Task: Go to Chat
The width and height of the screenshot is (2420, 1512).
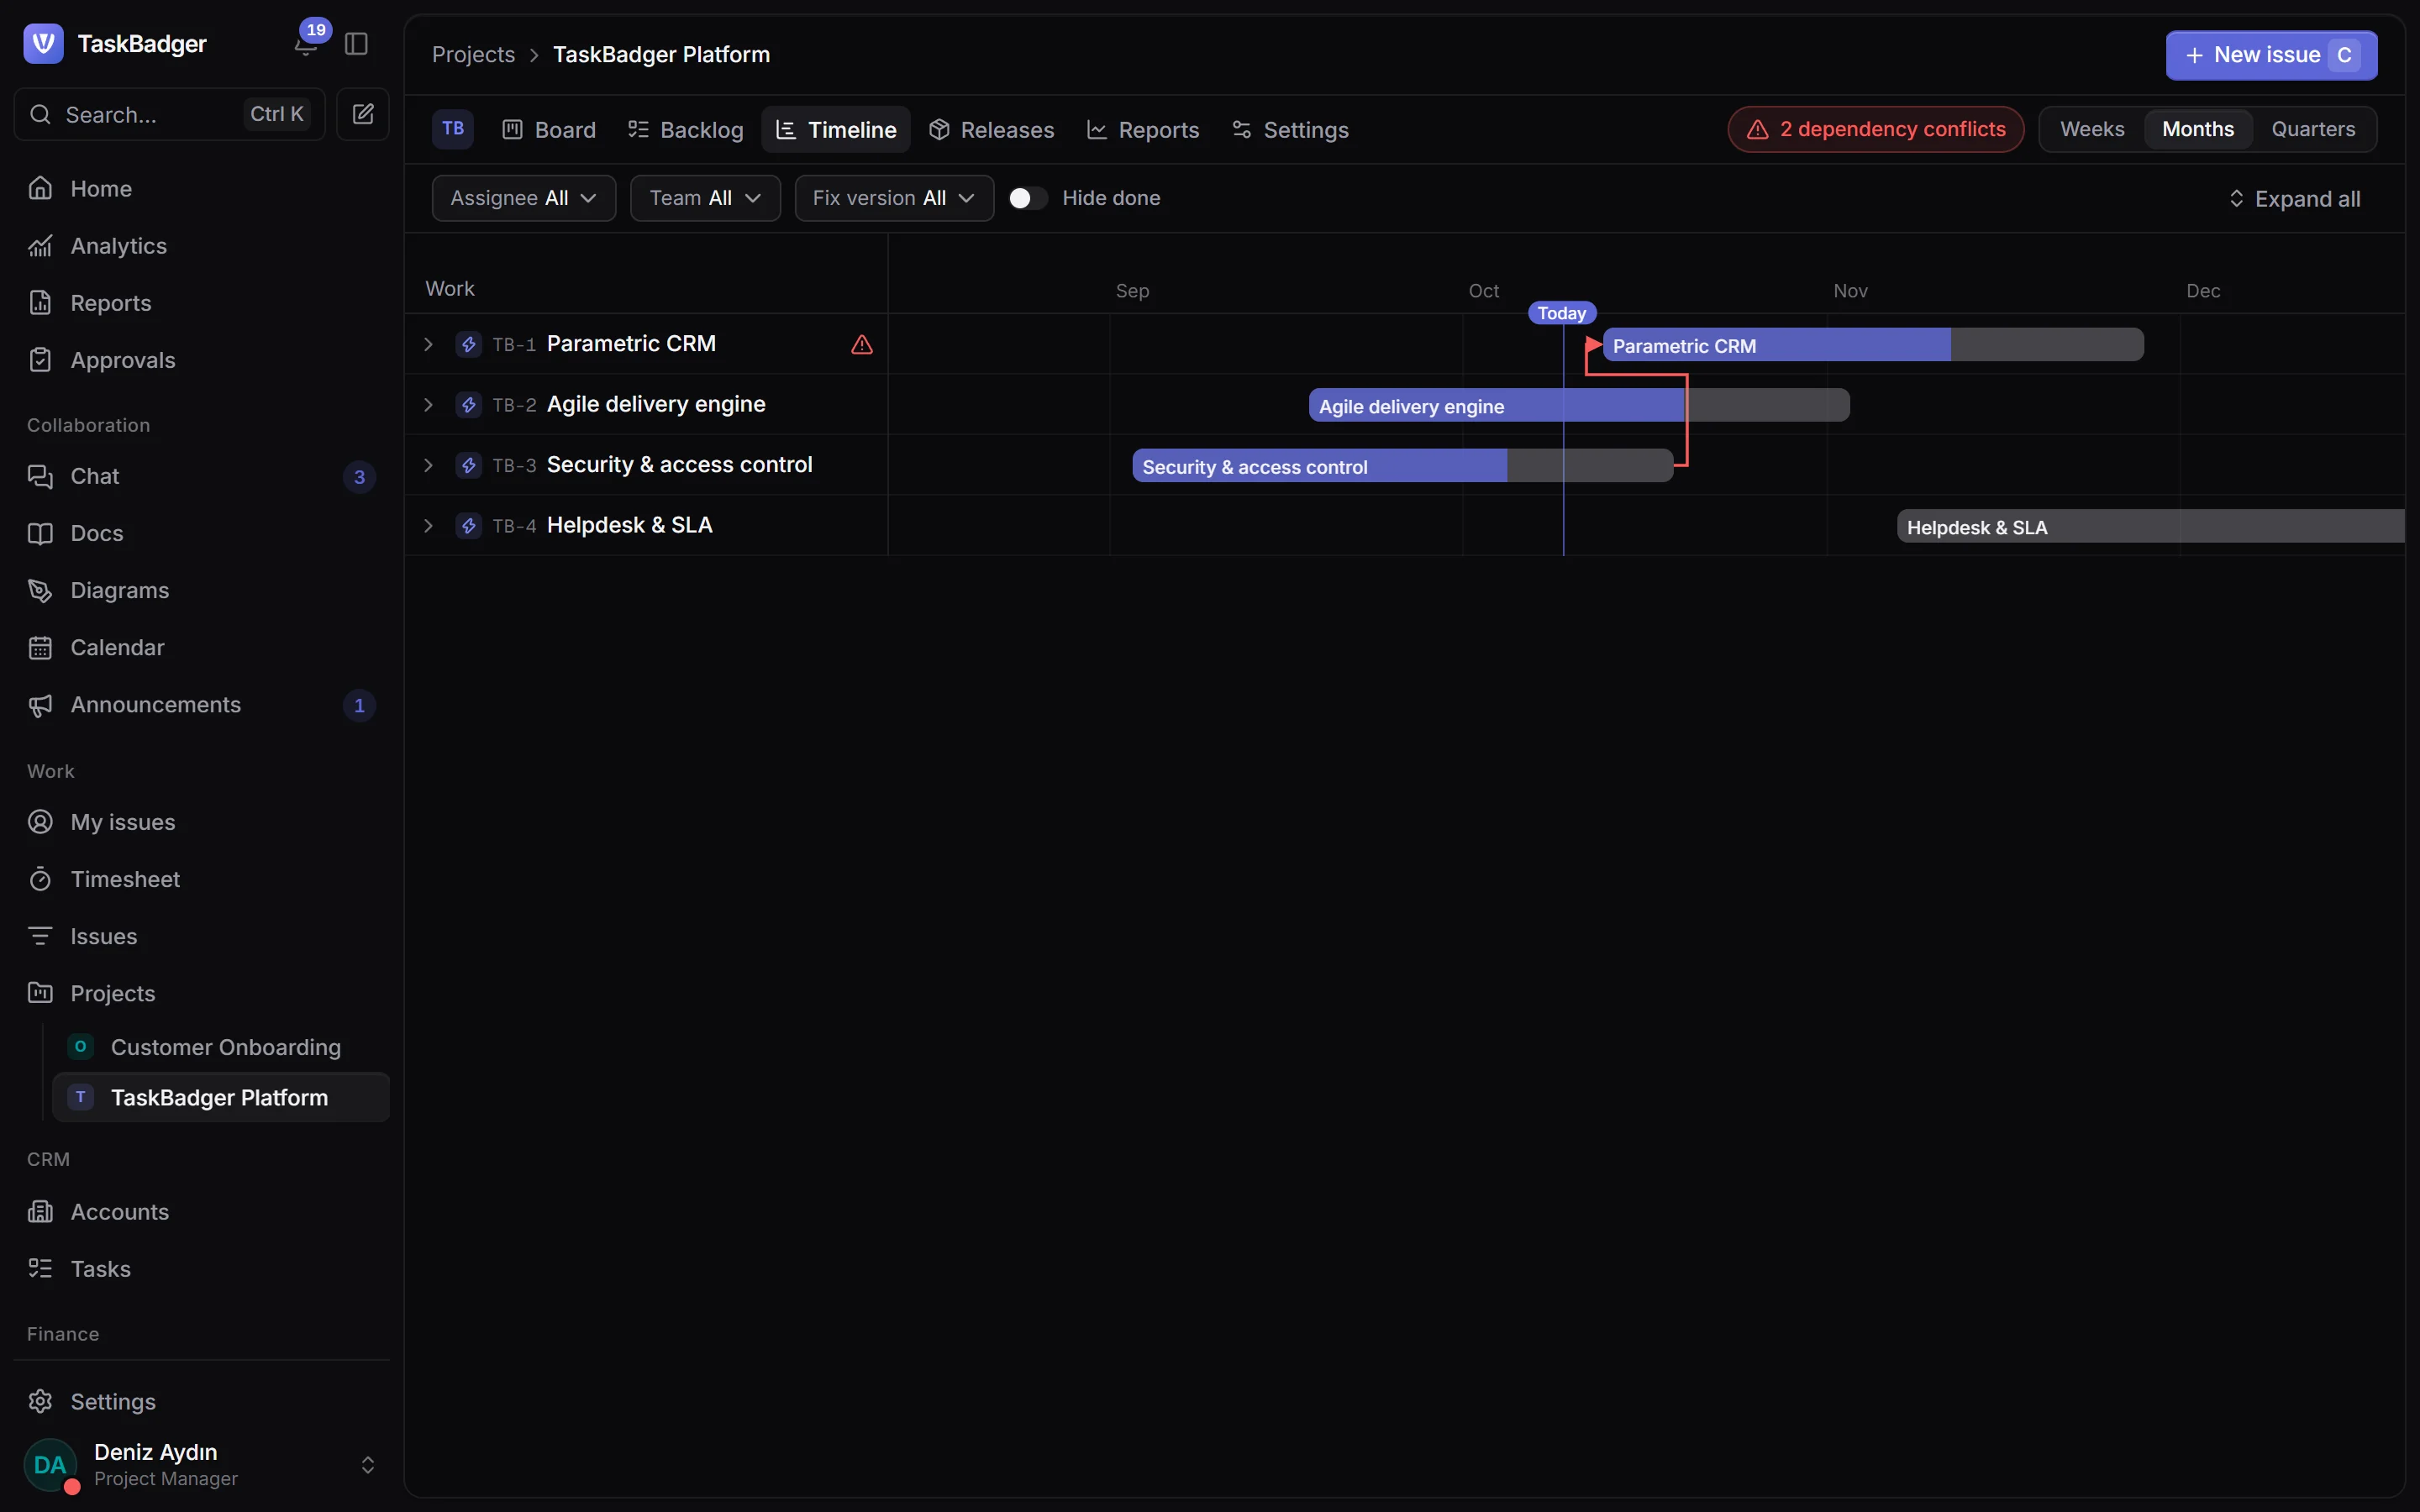Action: click(x=201, y=476)
